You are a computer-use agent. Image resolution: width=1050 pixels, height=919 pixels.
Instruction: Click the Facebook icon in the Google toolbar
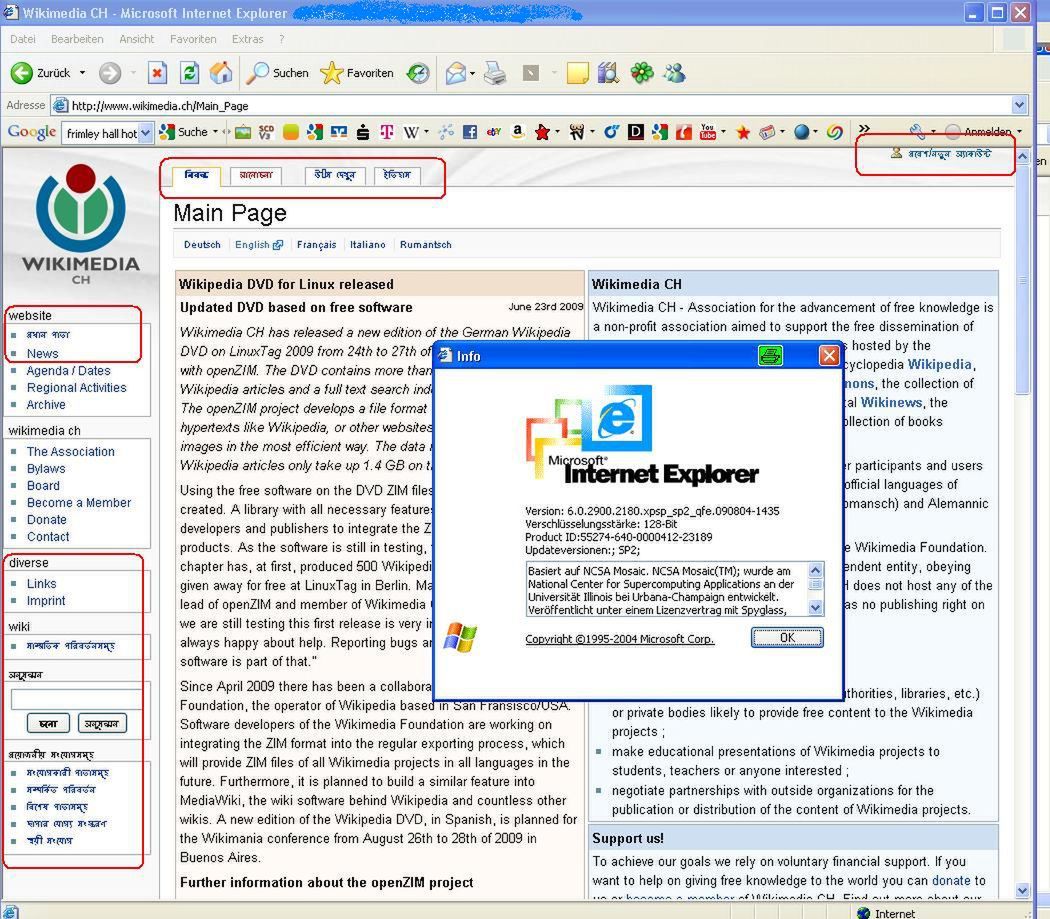469,132
